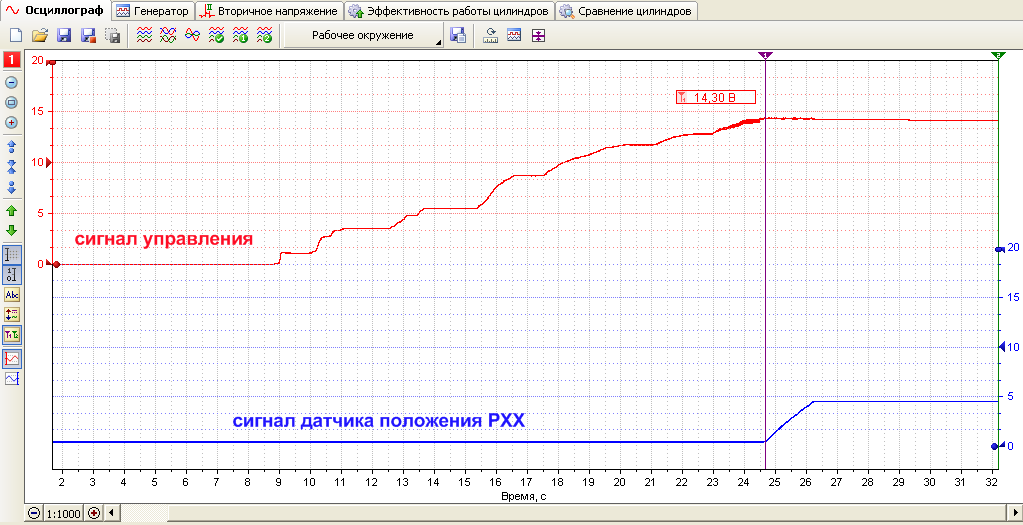Open the Генератор tab

(x=154, y=11)
